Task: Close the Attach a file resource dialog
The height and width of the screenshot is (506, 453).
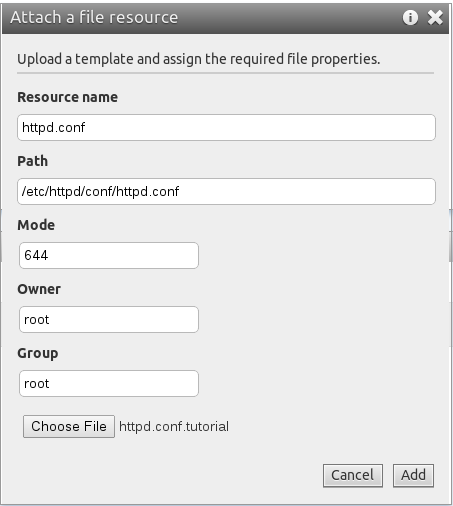Action: [x=435, y=17]
